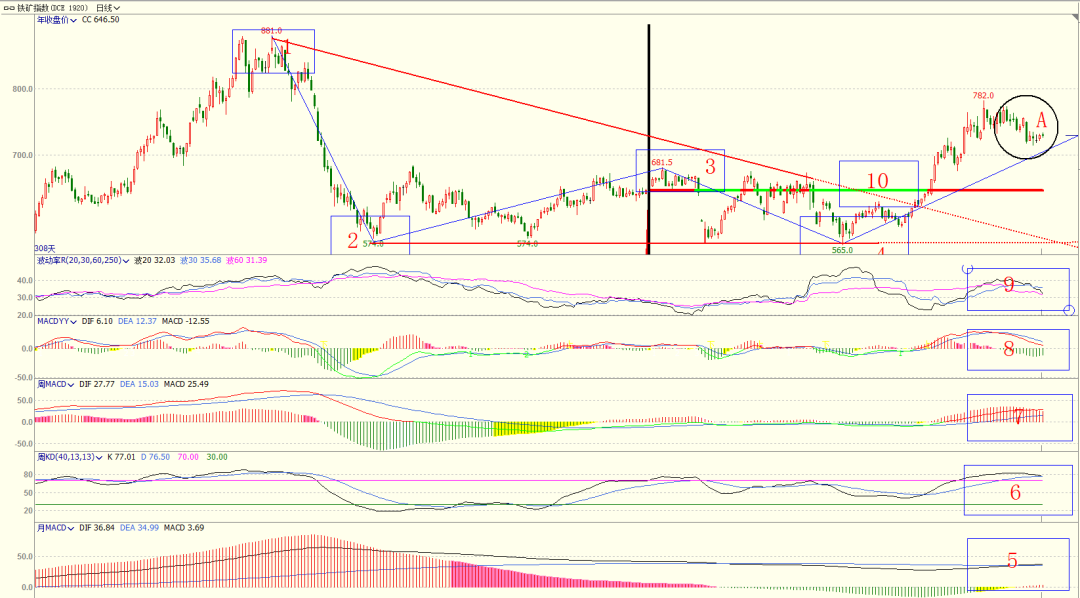Open the 年收盘价 indicator dropdown
This screenshot has width=1080, height=598.
click(x=56, y=20)
